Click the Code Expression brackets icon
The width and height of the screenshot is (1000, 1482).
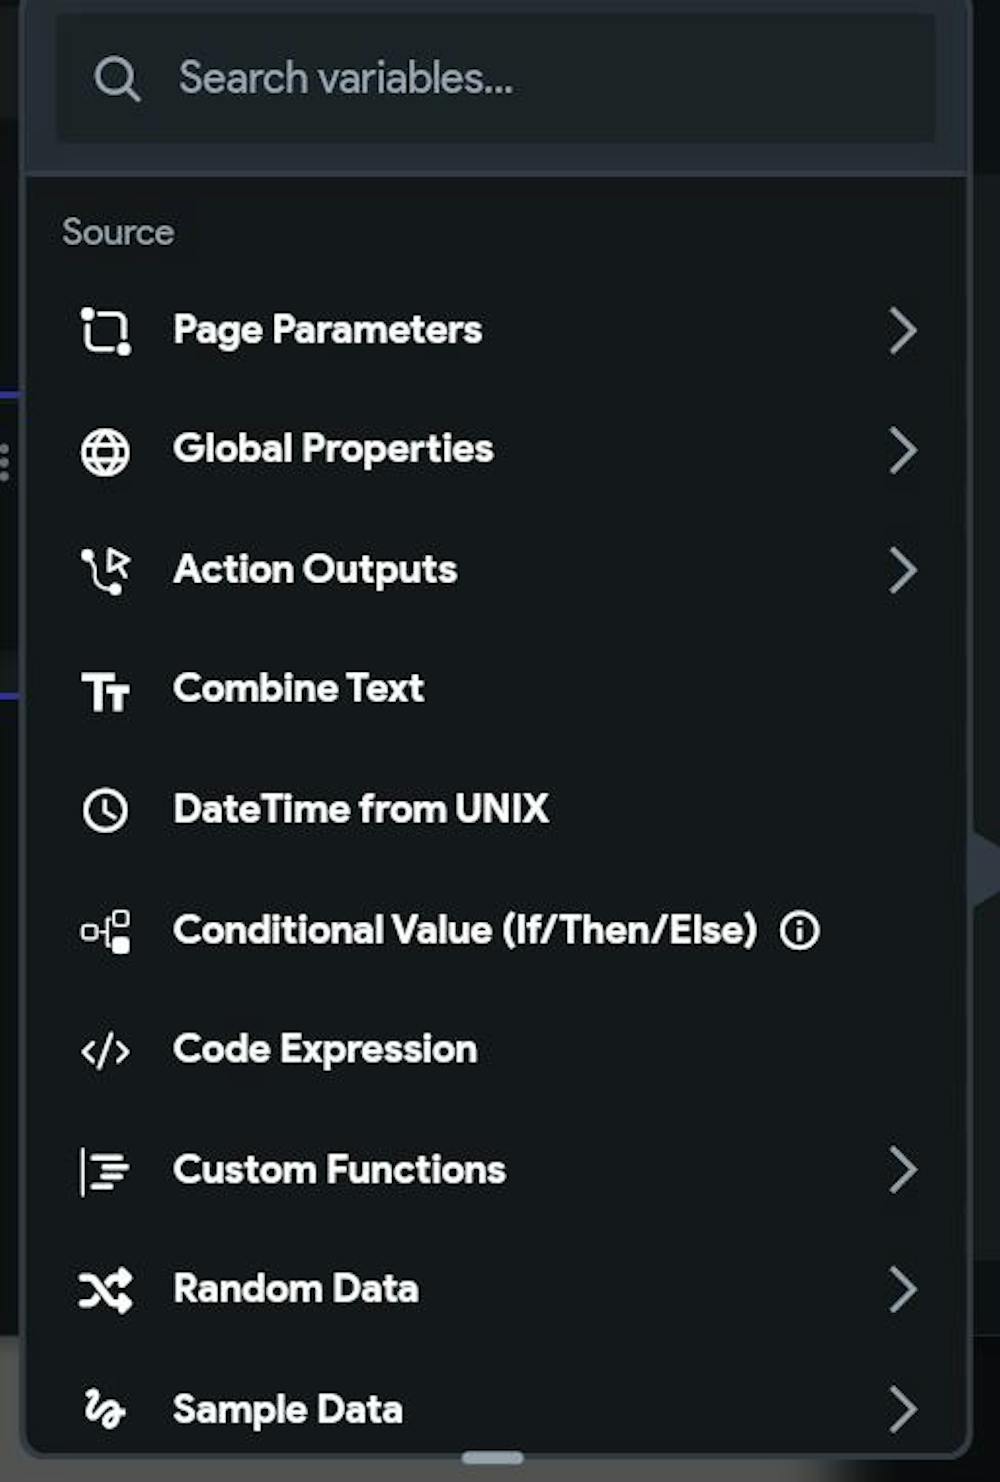(105, 1051)
